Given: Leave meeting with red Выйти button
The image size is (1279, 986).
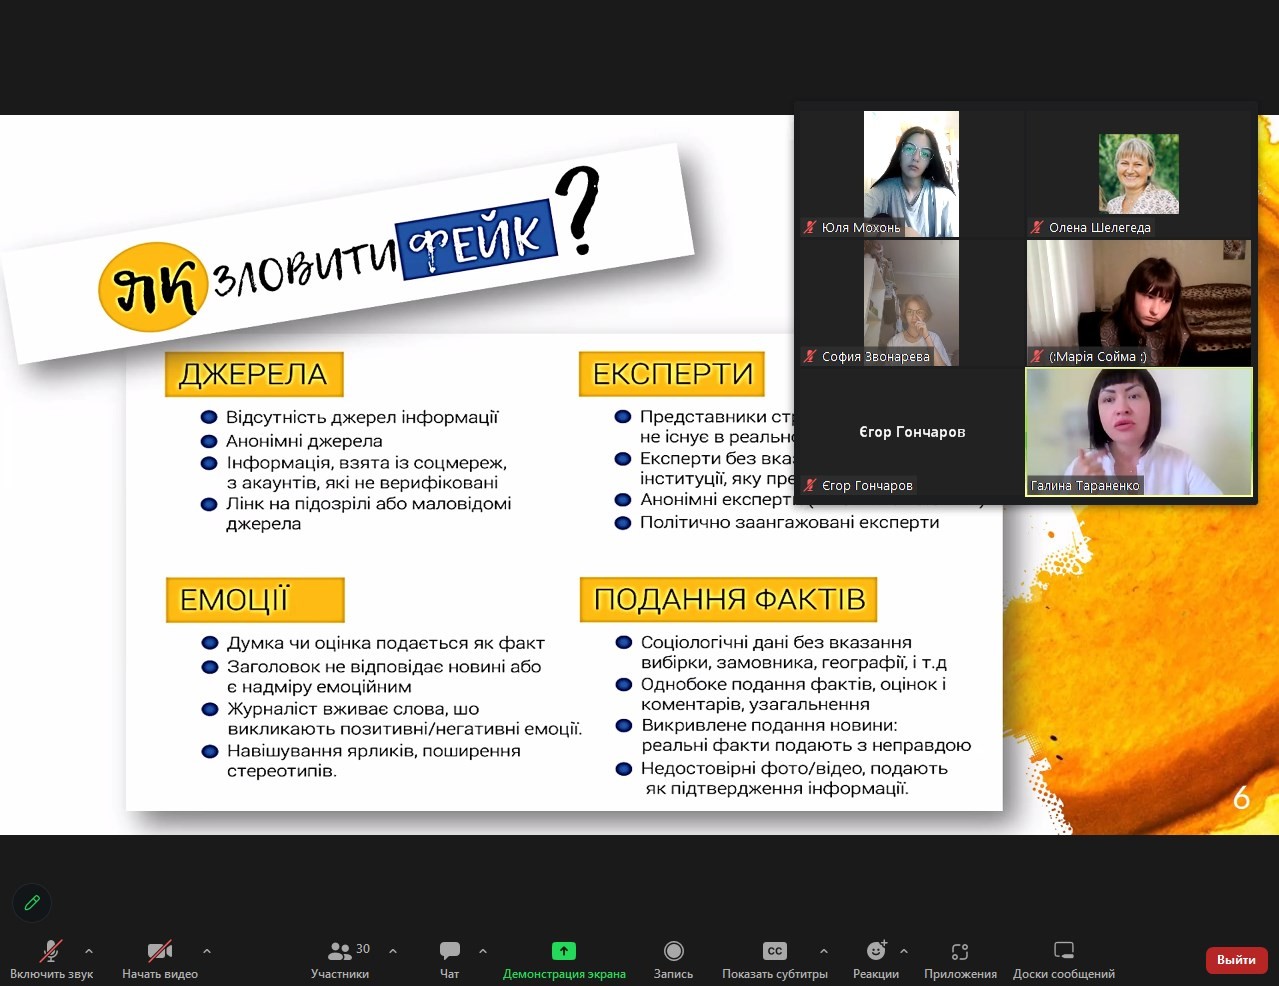Looking at the screenshot, I should coord(1236,960).
